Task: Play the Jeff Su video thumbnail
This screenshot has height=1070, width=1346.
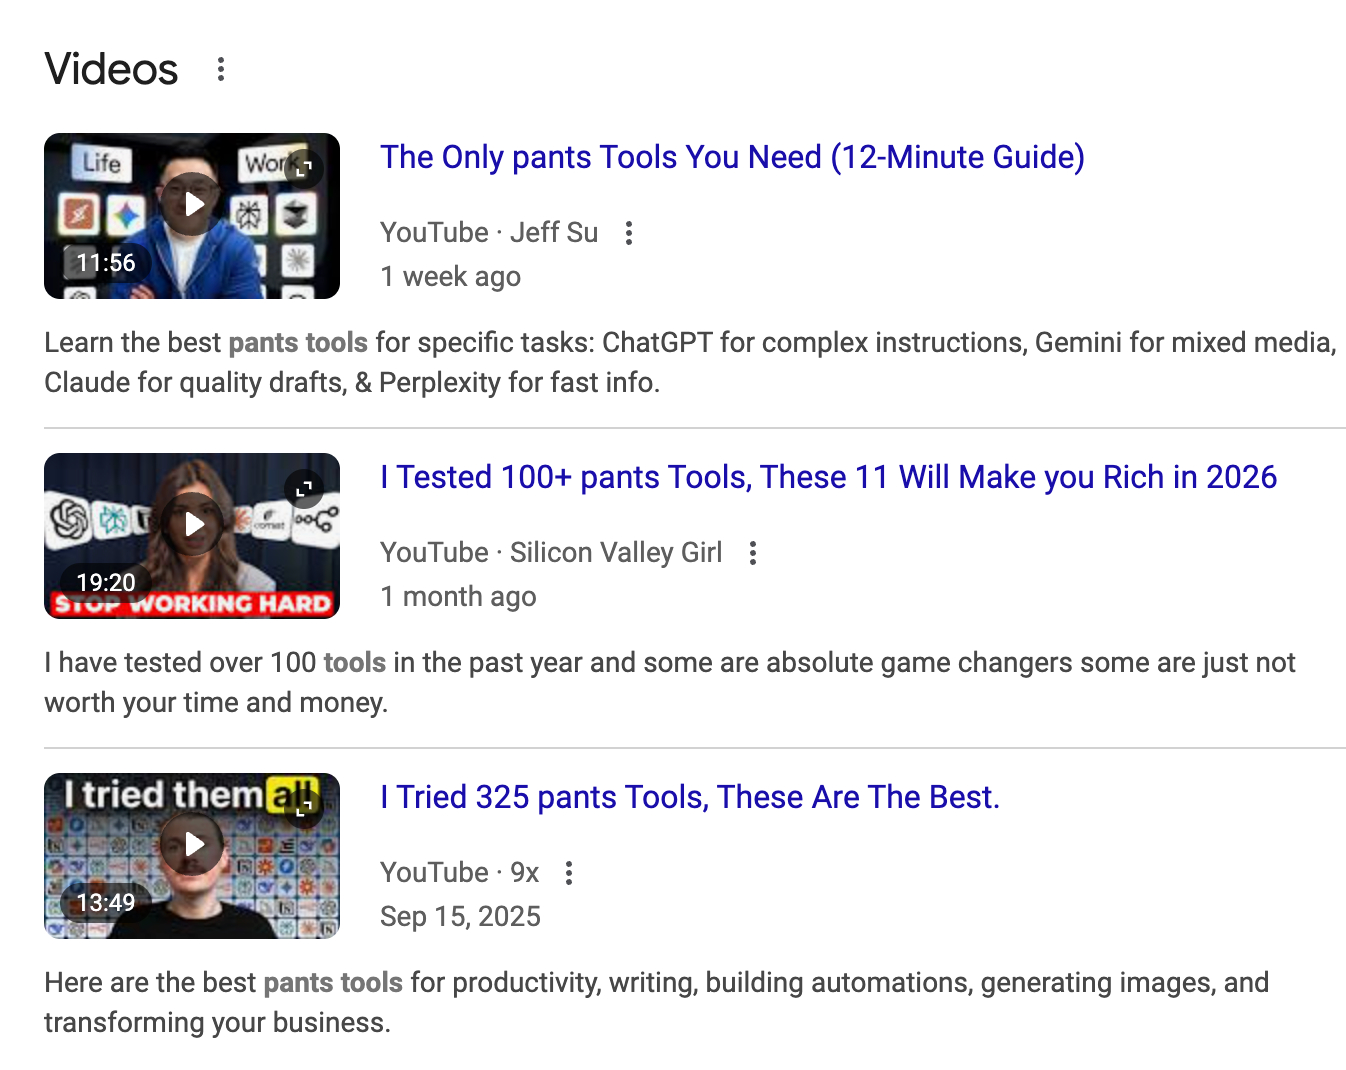Action: point(192,205)
